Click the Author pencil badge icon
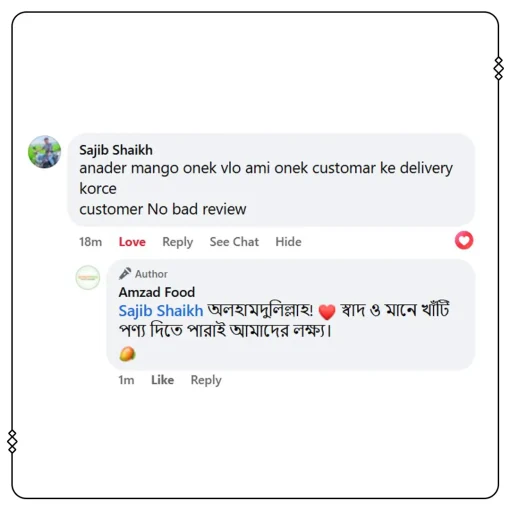This screenshot has width=510, height=510. (125, 274)
